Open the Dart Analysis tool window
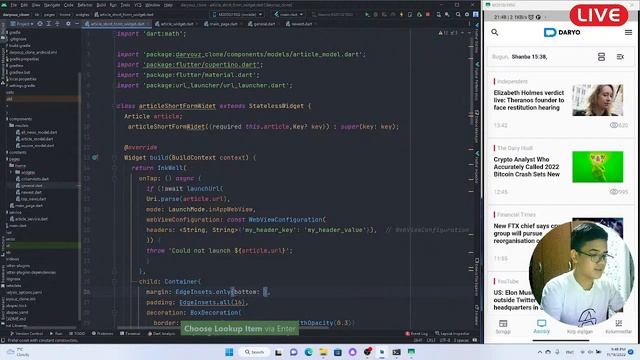 click(x=161, y=333)
